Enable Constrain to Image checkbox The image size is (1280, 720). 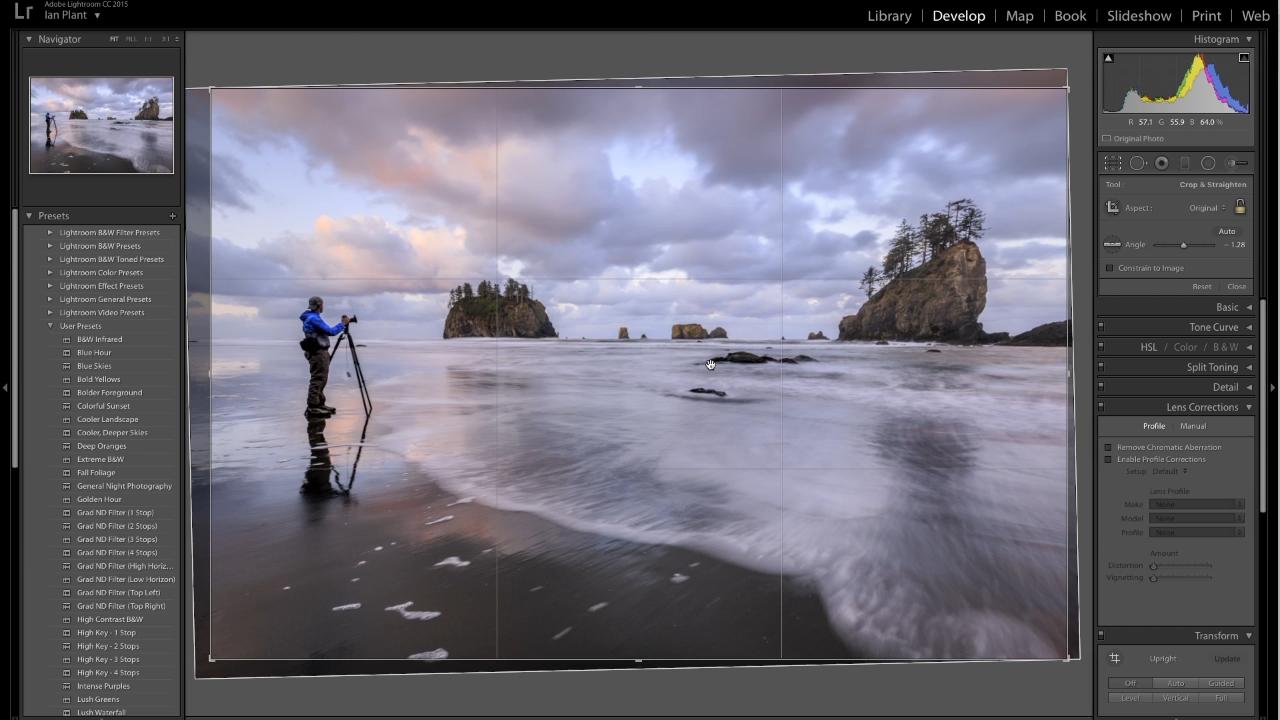tap(1109, 268)
